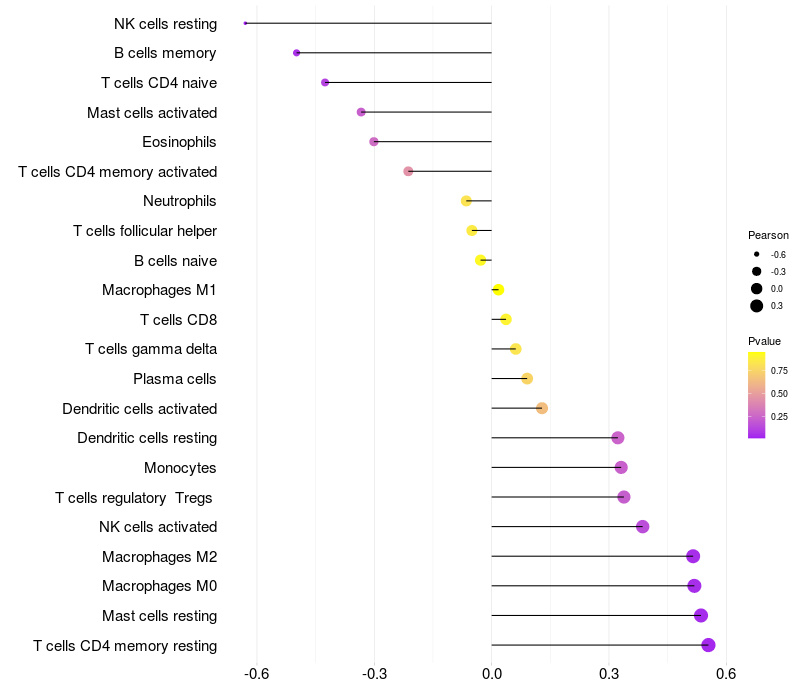Click the Pvalue legend title
The width and height of the screenshot is (800, 700).
click(x=764, y=341)
